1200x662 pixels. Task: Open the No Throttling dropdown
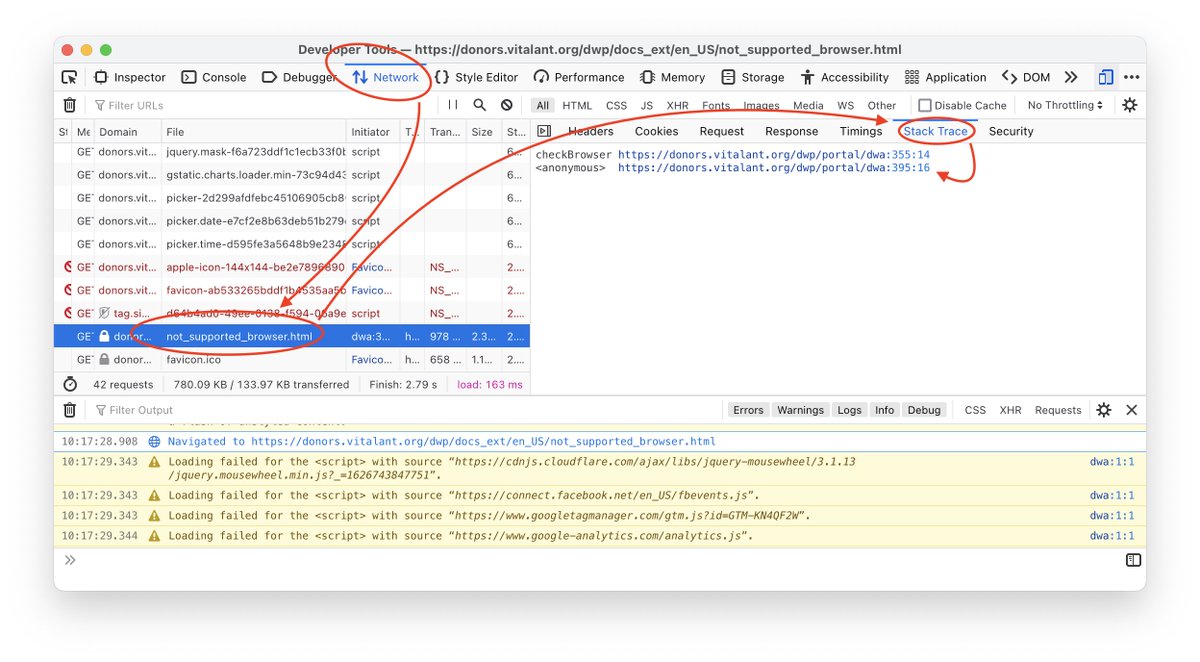coord(1065,105)
